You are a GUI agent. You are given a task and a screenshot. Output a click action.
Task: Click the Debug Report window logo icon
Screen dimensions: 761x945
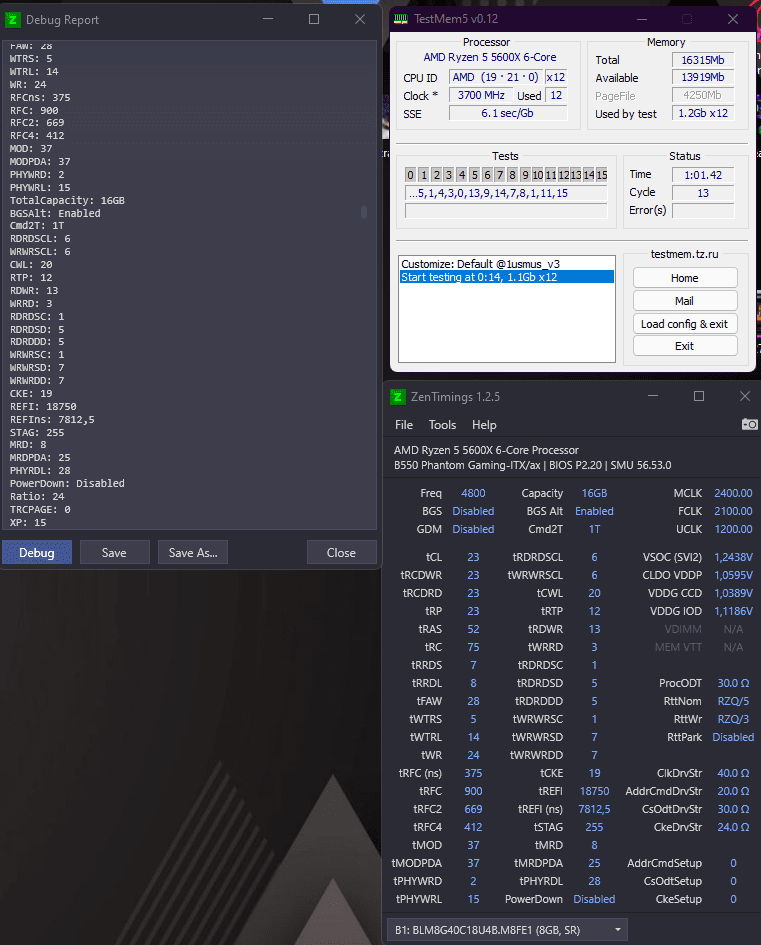pos(12,20)
